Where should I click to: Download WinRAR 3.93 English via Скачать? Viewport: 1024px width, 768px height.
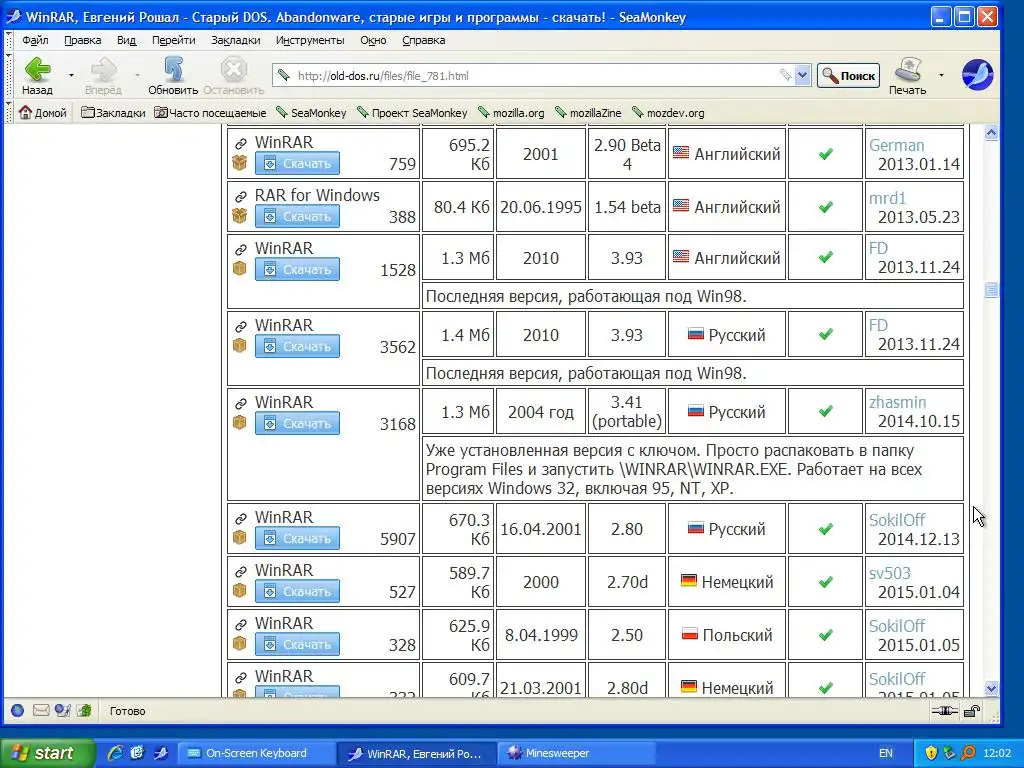click(297, 269)
